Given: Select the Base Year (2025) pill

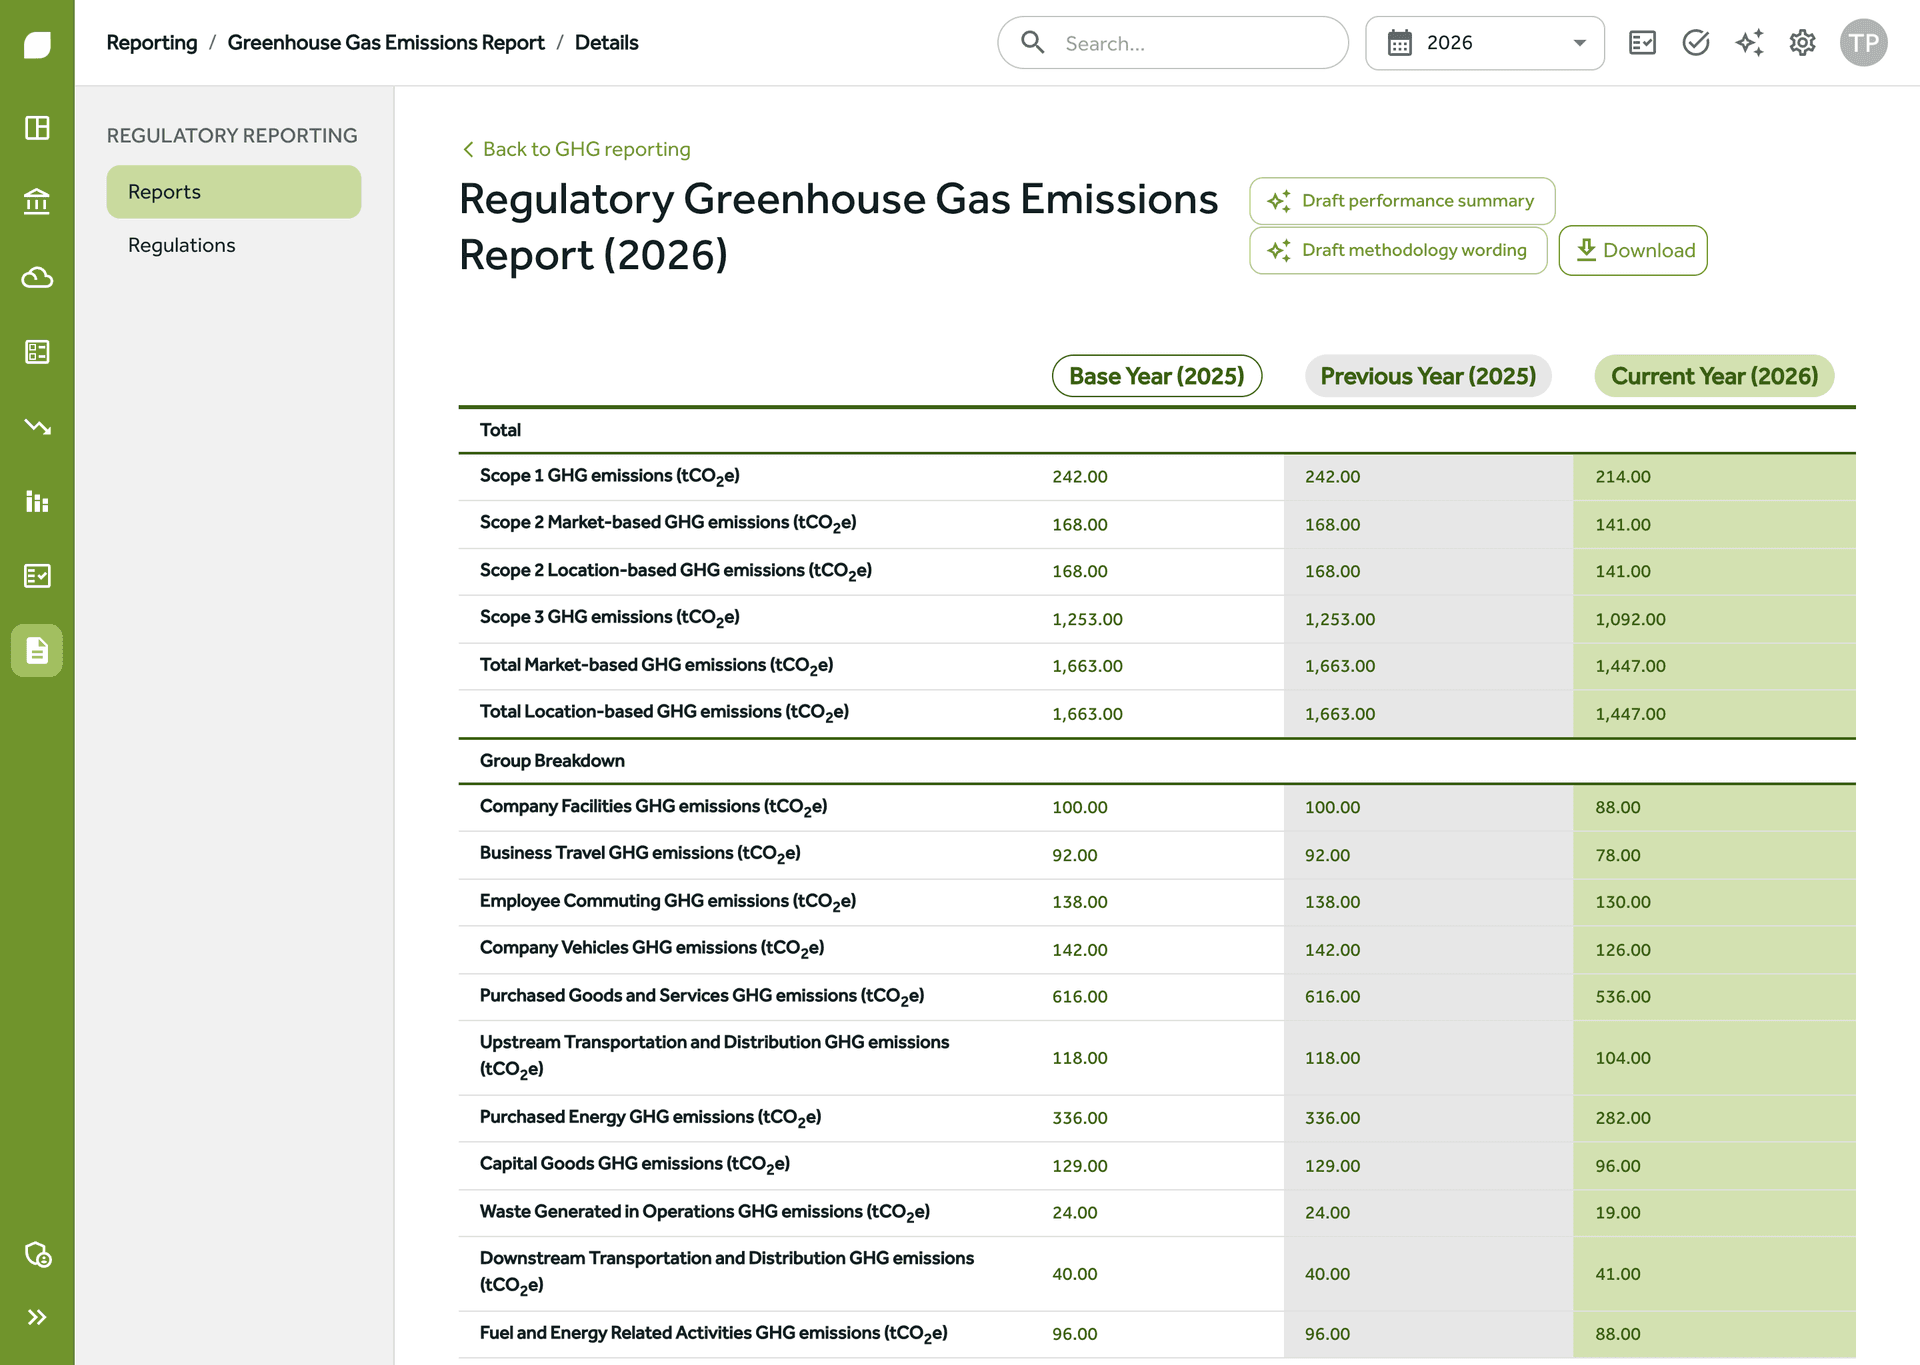Looking at the screenshot, I should pos(1157,376).
